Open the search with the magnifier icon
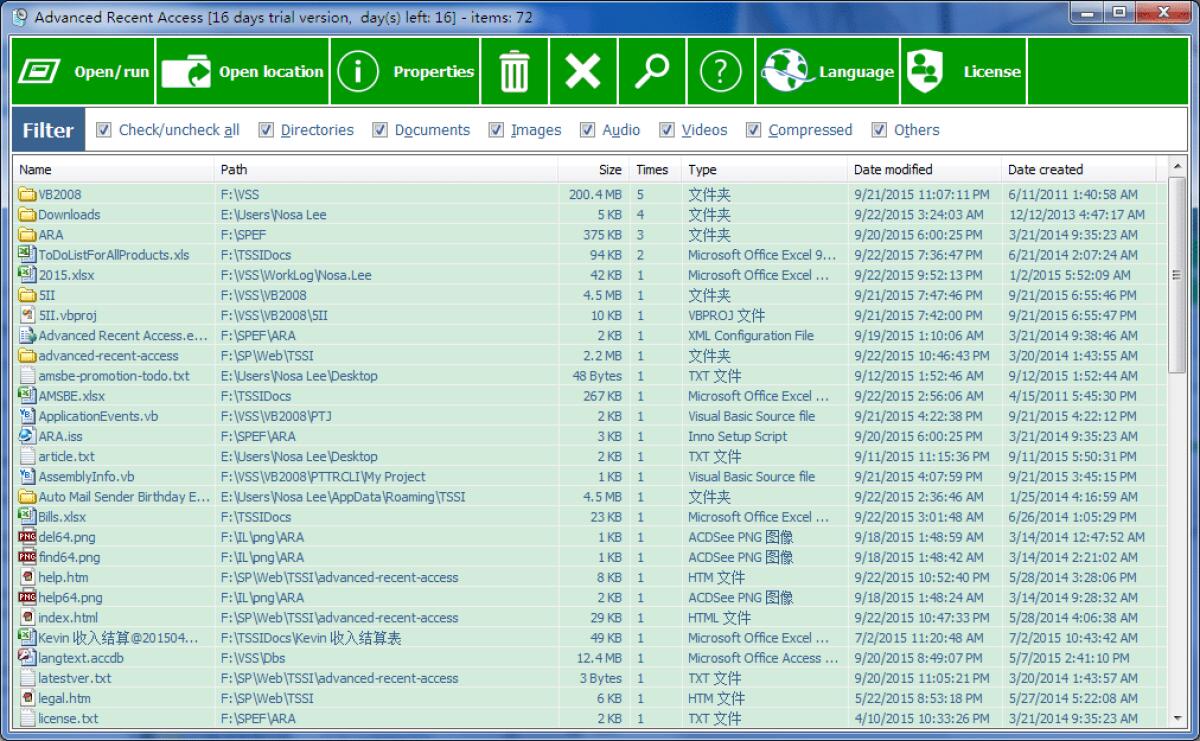The height and width of the screenshot is (741, 1200). pyautogui.click(x=651, y=70)
